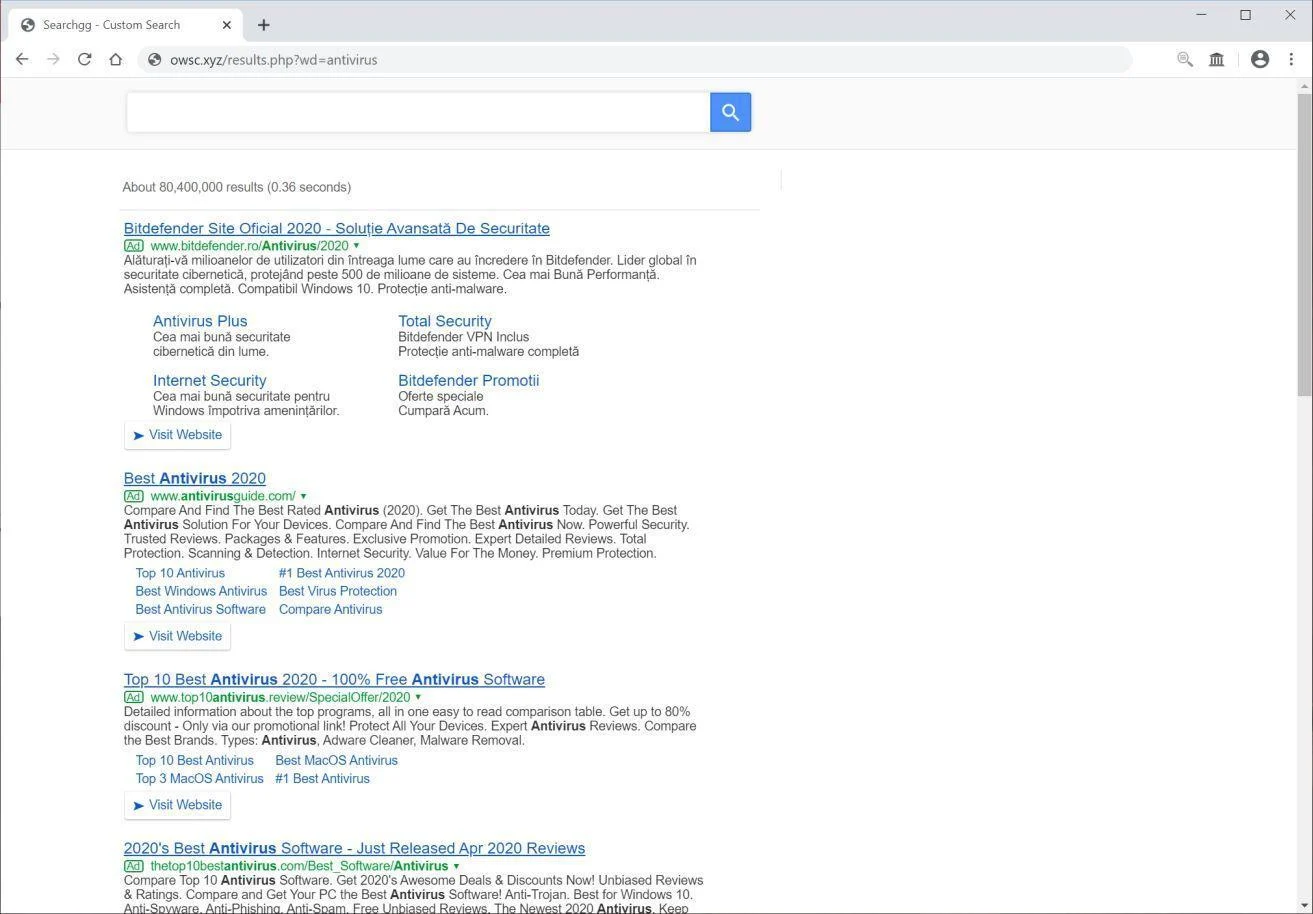Open the Antivirus Plus sitelink
The width and height of the screenshot is (1313, 914).
pyautogui.click(x=200, y=321)
